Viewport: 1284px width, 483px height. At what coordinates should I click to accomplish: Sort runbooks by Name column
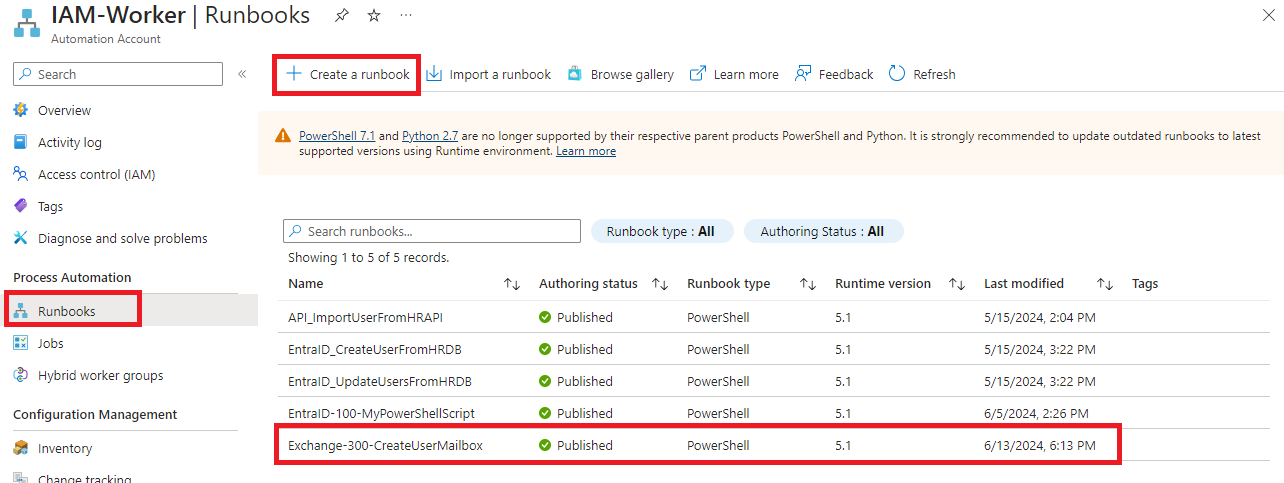click(x=512, y=284)
